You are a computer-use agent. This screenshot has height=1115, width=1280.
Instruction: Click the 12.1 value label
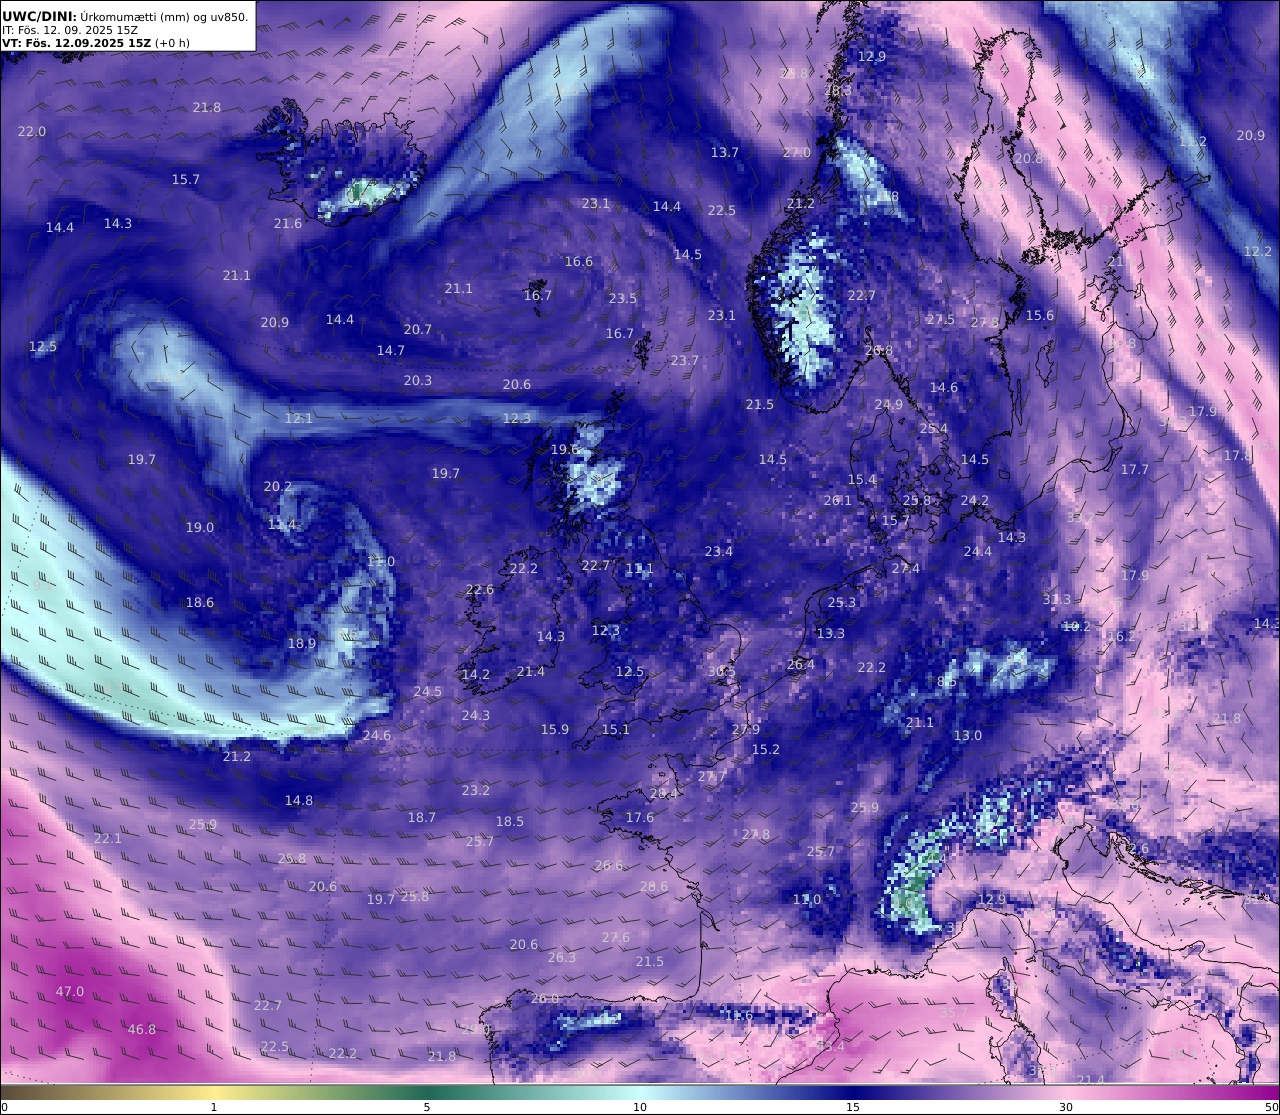pyautogui.click(x=299, y=419)
